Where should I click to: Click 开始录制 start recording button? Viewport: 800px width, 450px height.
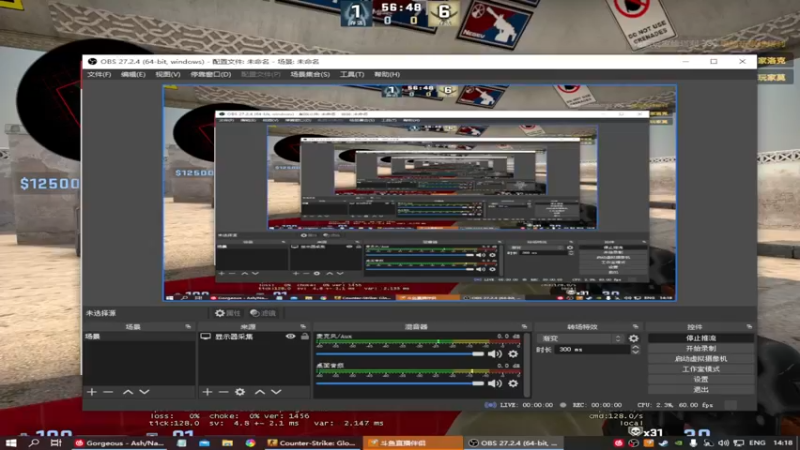[701, 348]
